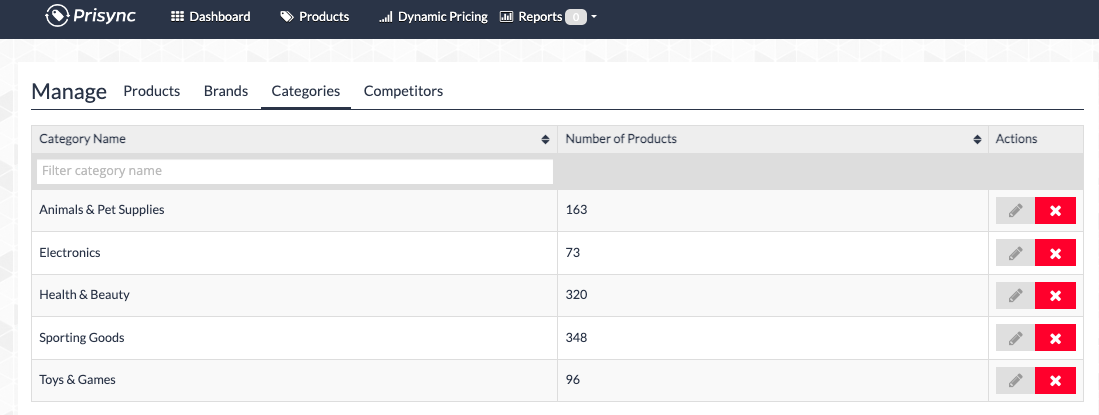The width and height of the screenshot is (1099, 415).
Task: Open the Dashboard menu item
Action: coord(211,17)
